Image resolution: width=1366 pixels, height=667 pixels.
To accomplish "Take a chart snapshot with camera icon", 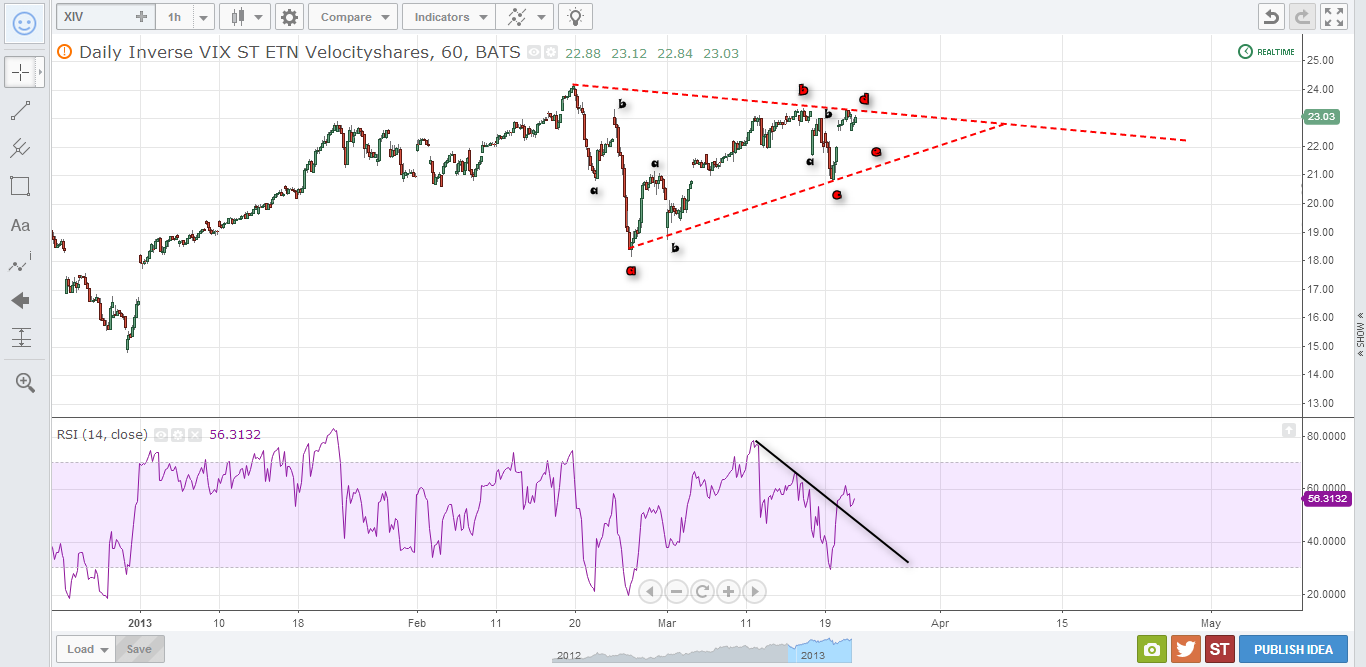I will (1152, 649).
